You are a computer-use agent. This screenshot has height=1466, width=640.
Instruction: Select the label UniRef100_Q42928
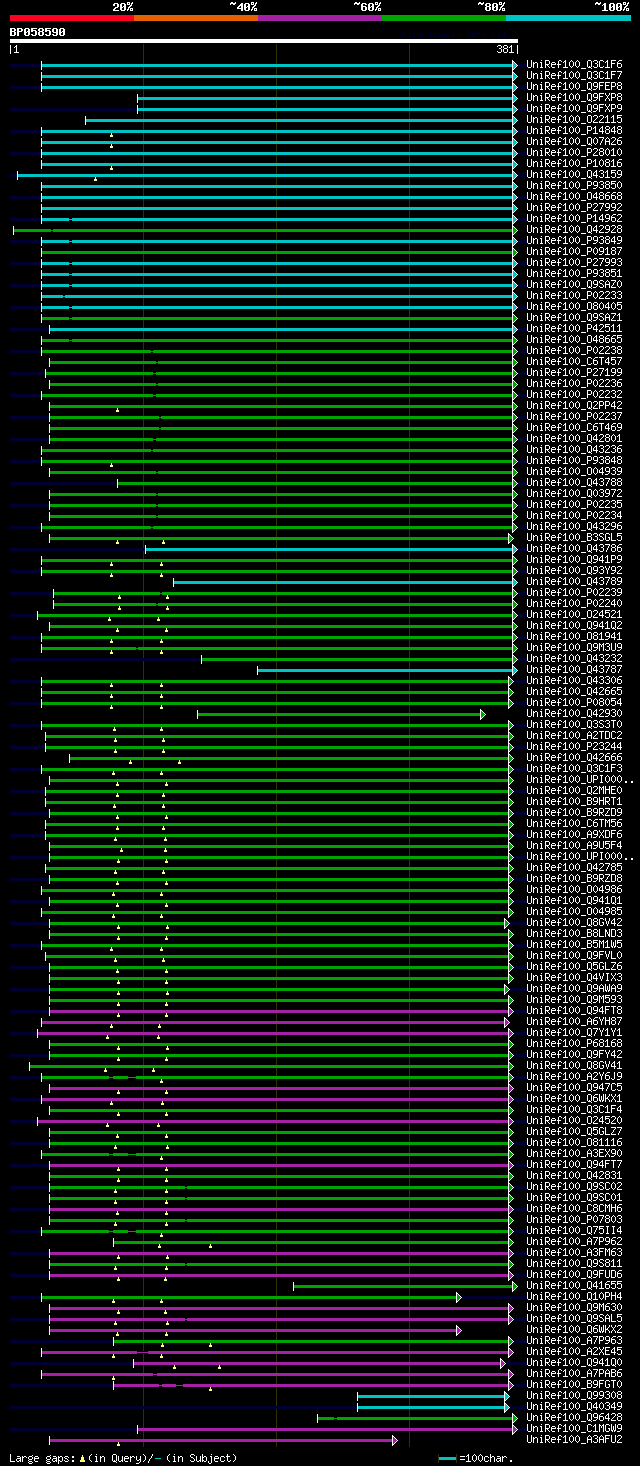(x=574, y=230)
